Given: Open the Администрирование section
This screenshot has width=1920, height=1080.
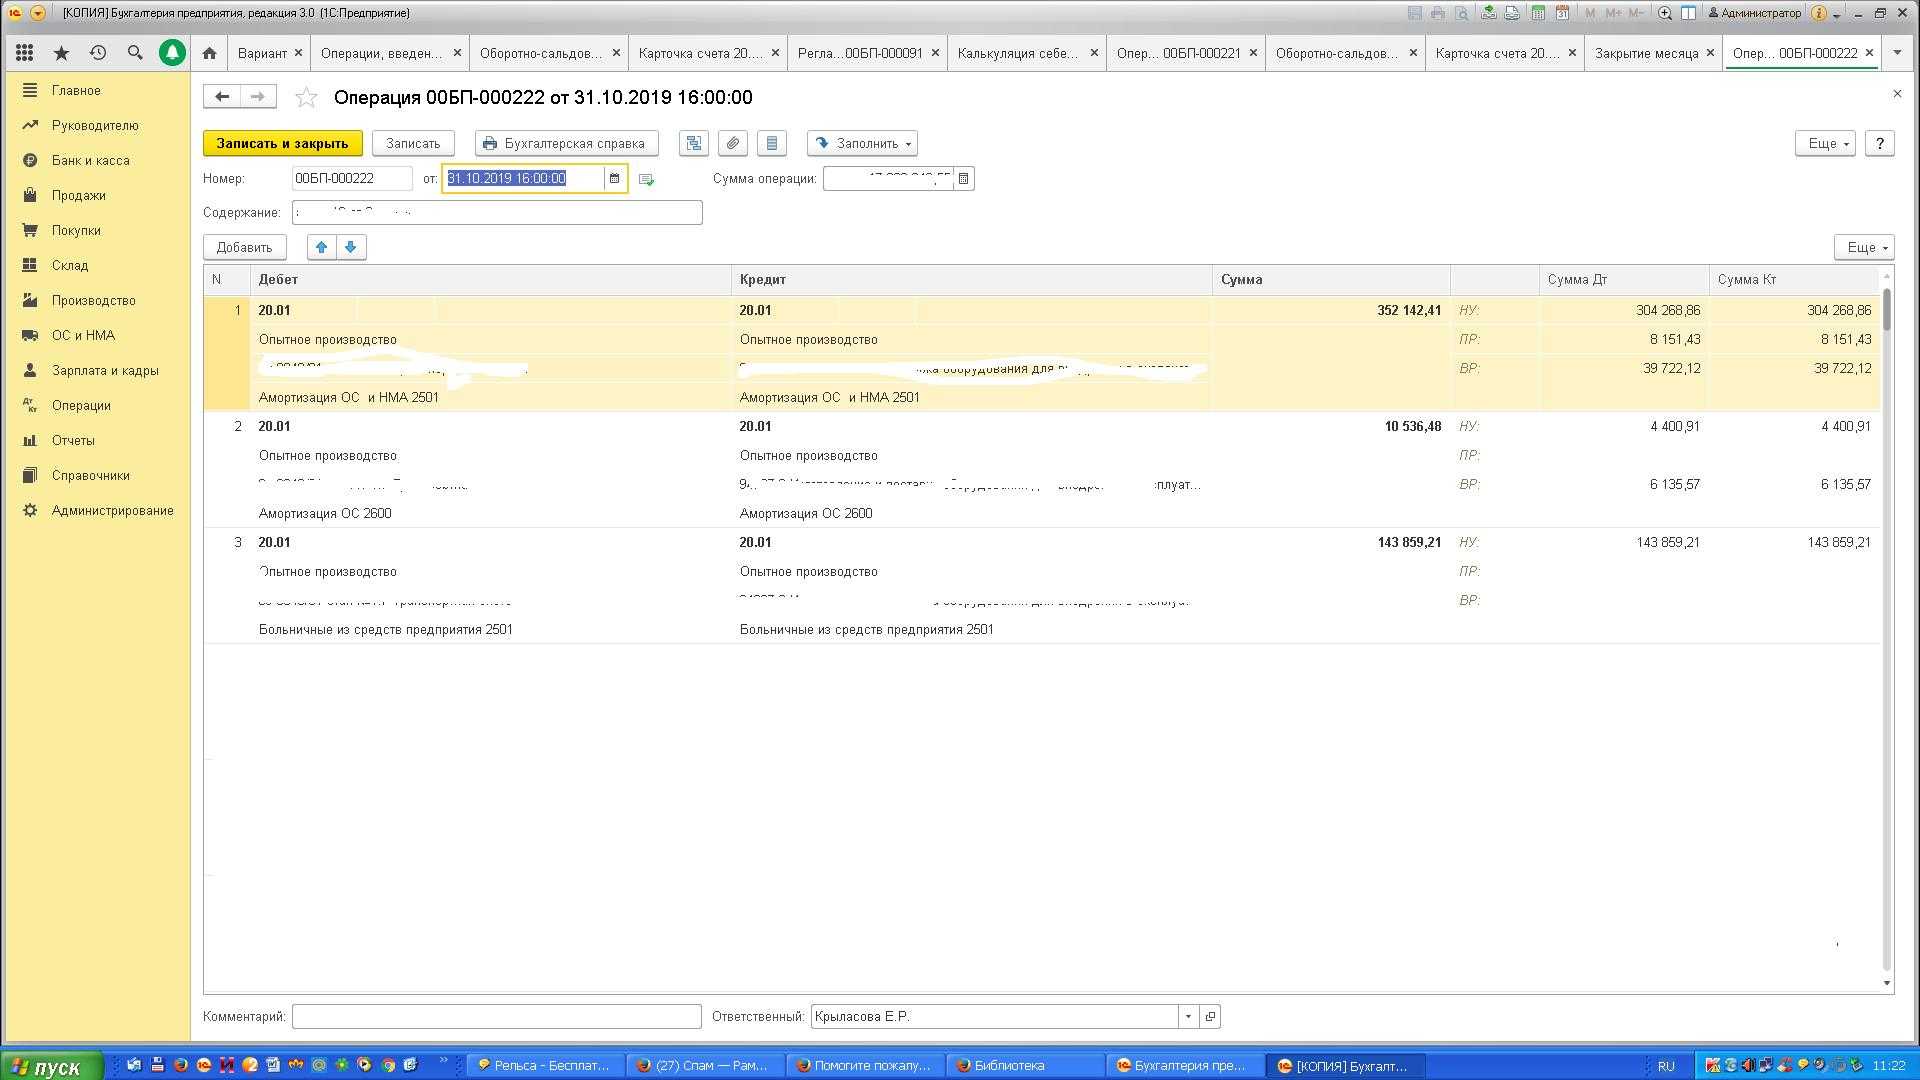Looking at the screenshot, I should coord(112,510).
